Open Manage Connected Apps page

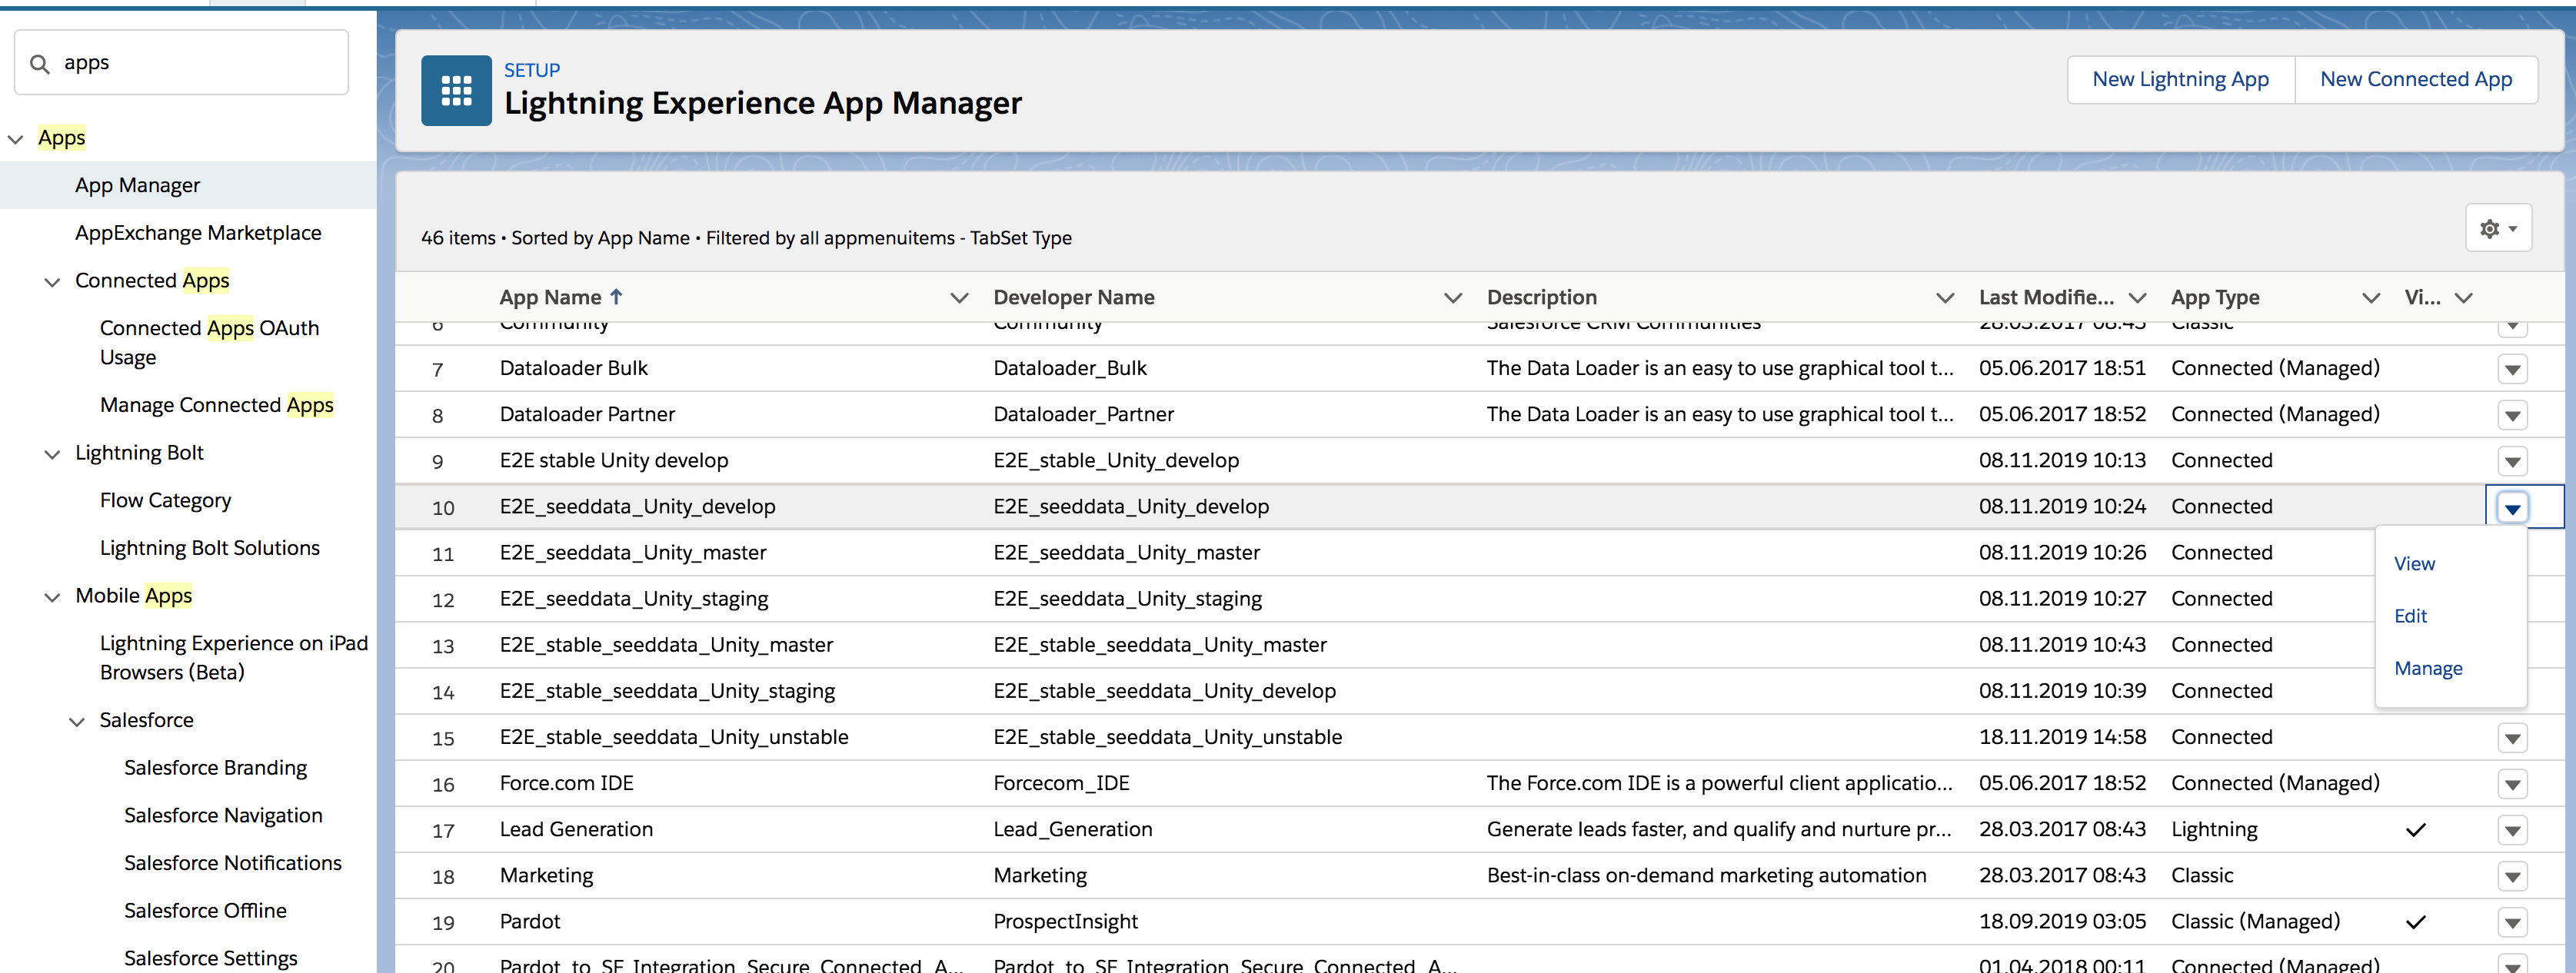point(216,405)
